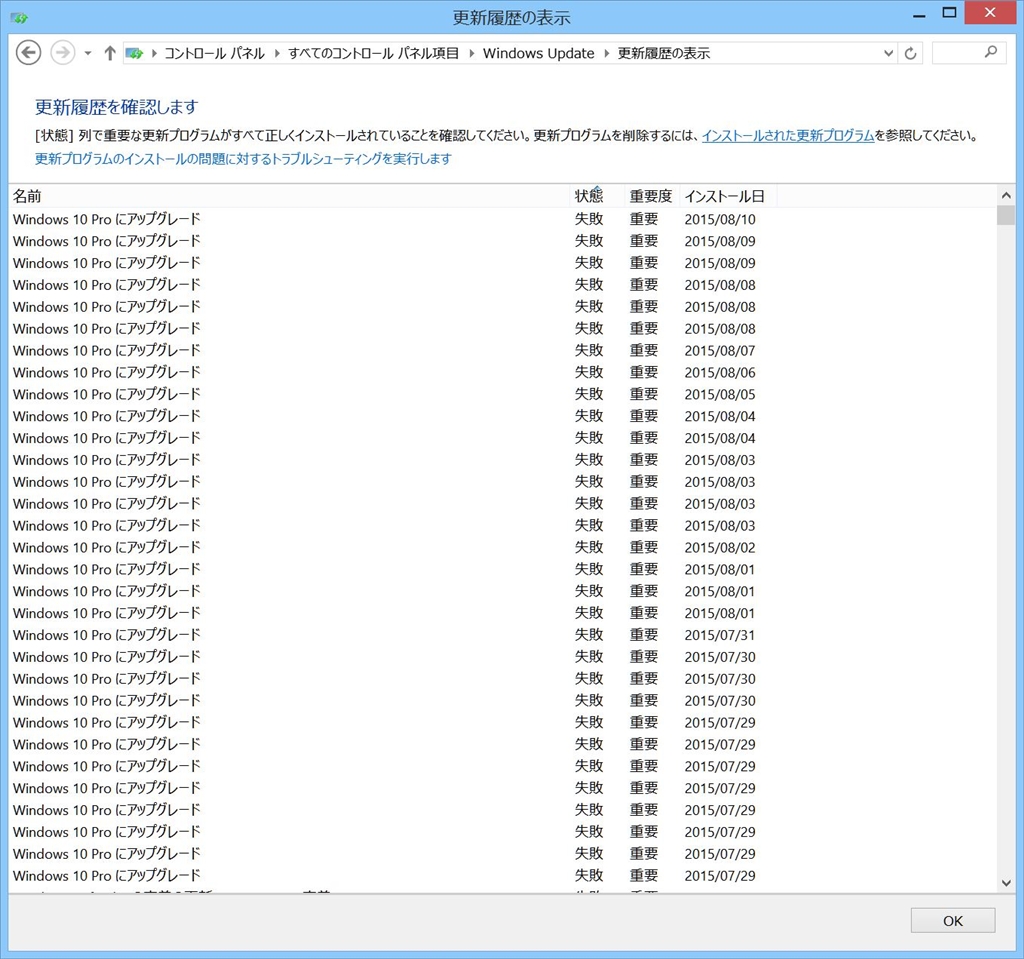Click 重要 in the 2015/08/07 row
Screen dimensions: 1024x959
click(644, 350)
